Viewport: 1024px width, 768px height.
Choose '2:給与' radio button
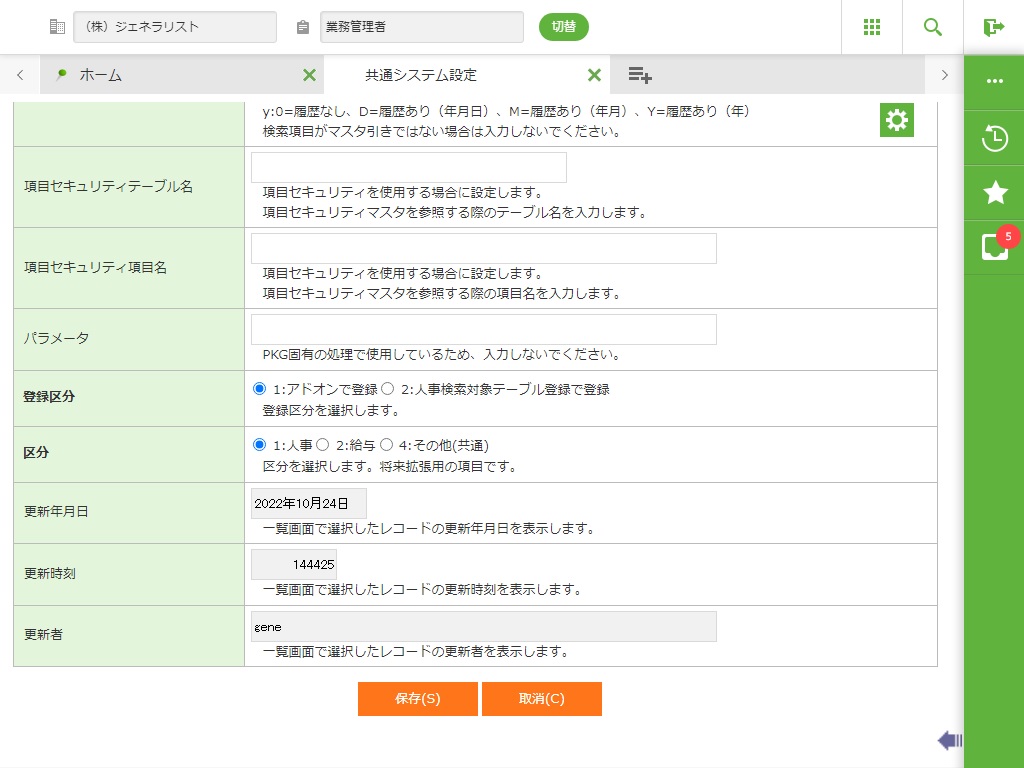point(323,445)
